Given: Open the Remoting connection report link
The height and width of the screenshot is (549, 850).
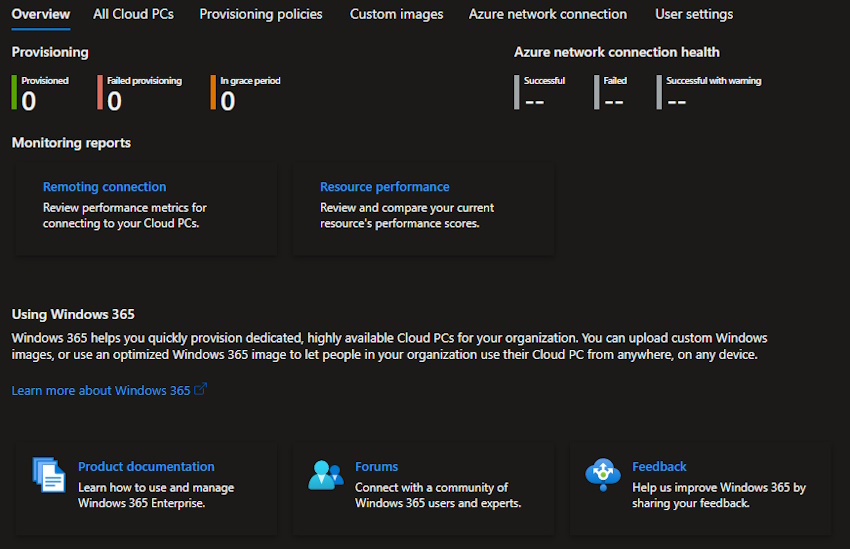Looking at the screenshot, I should (x=105, y=187).
